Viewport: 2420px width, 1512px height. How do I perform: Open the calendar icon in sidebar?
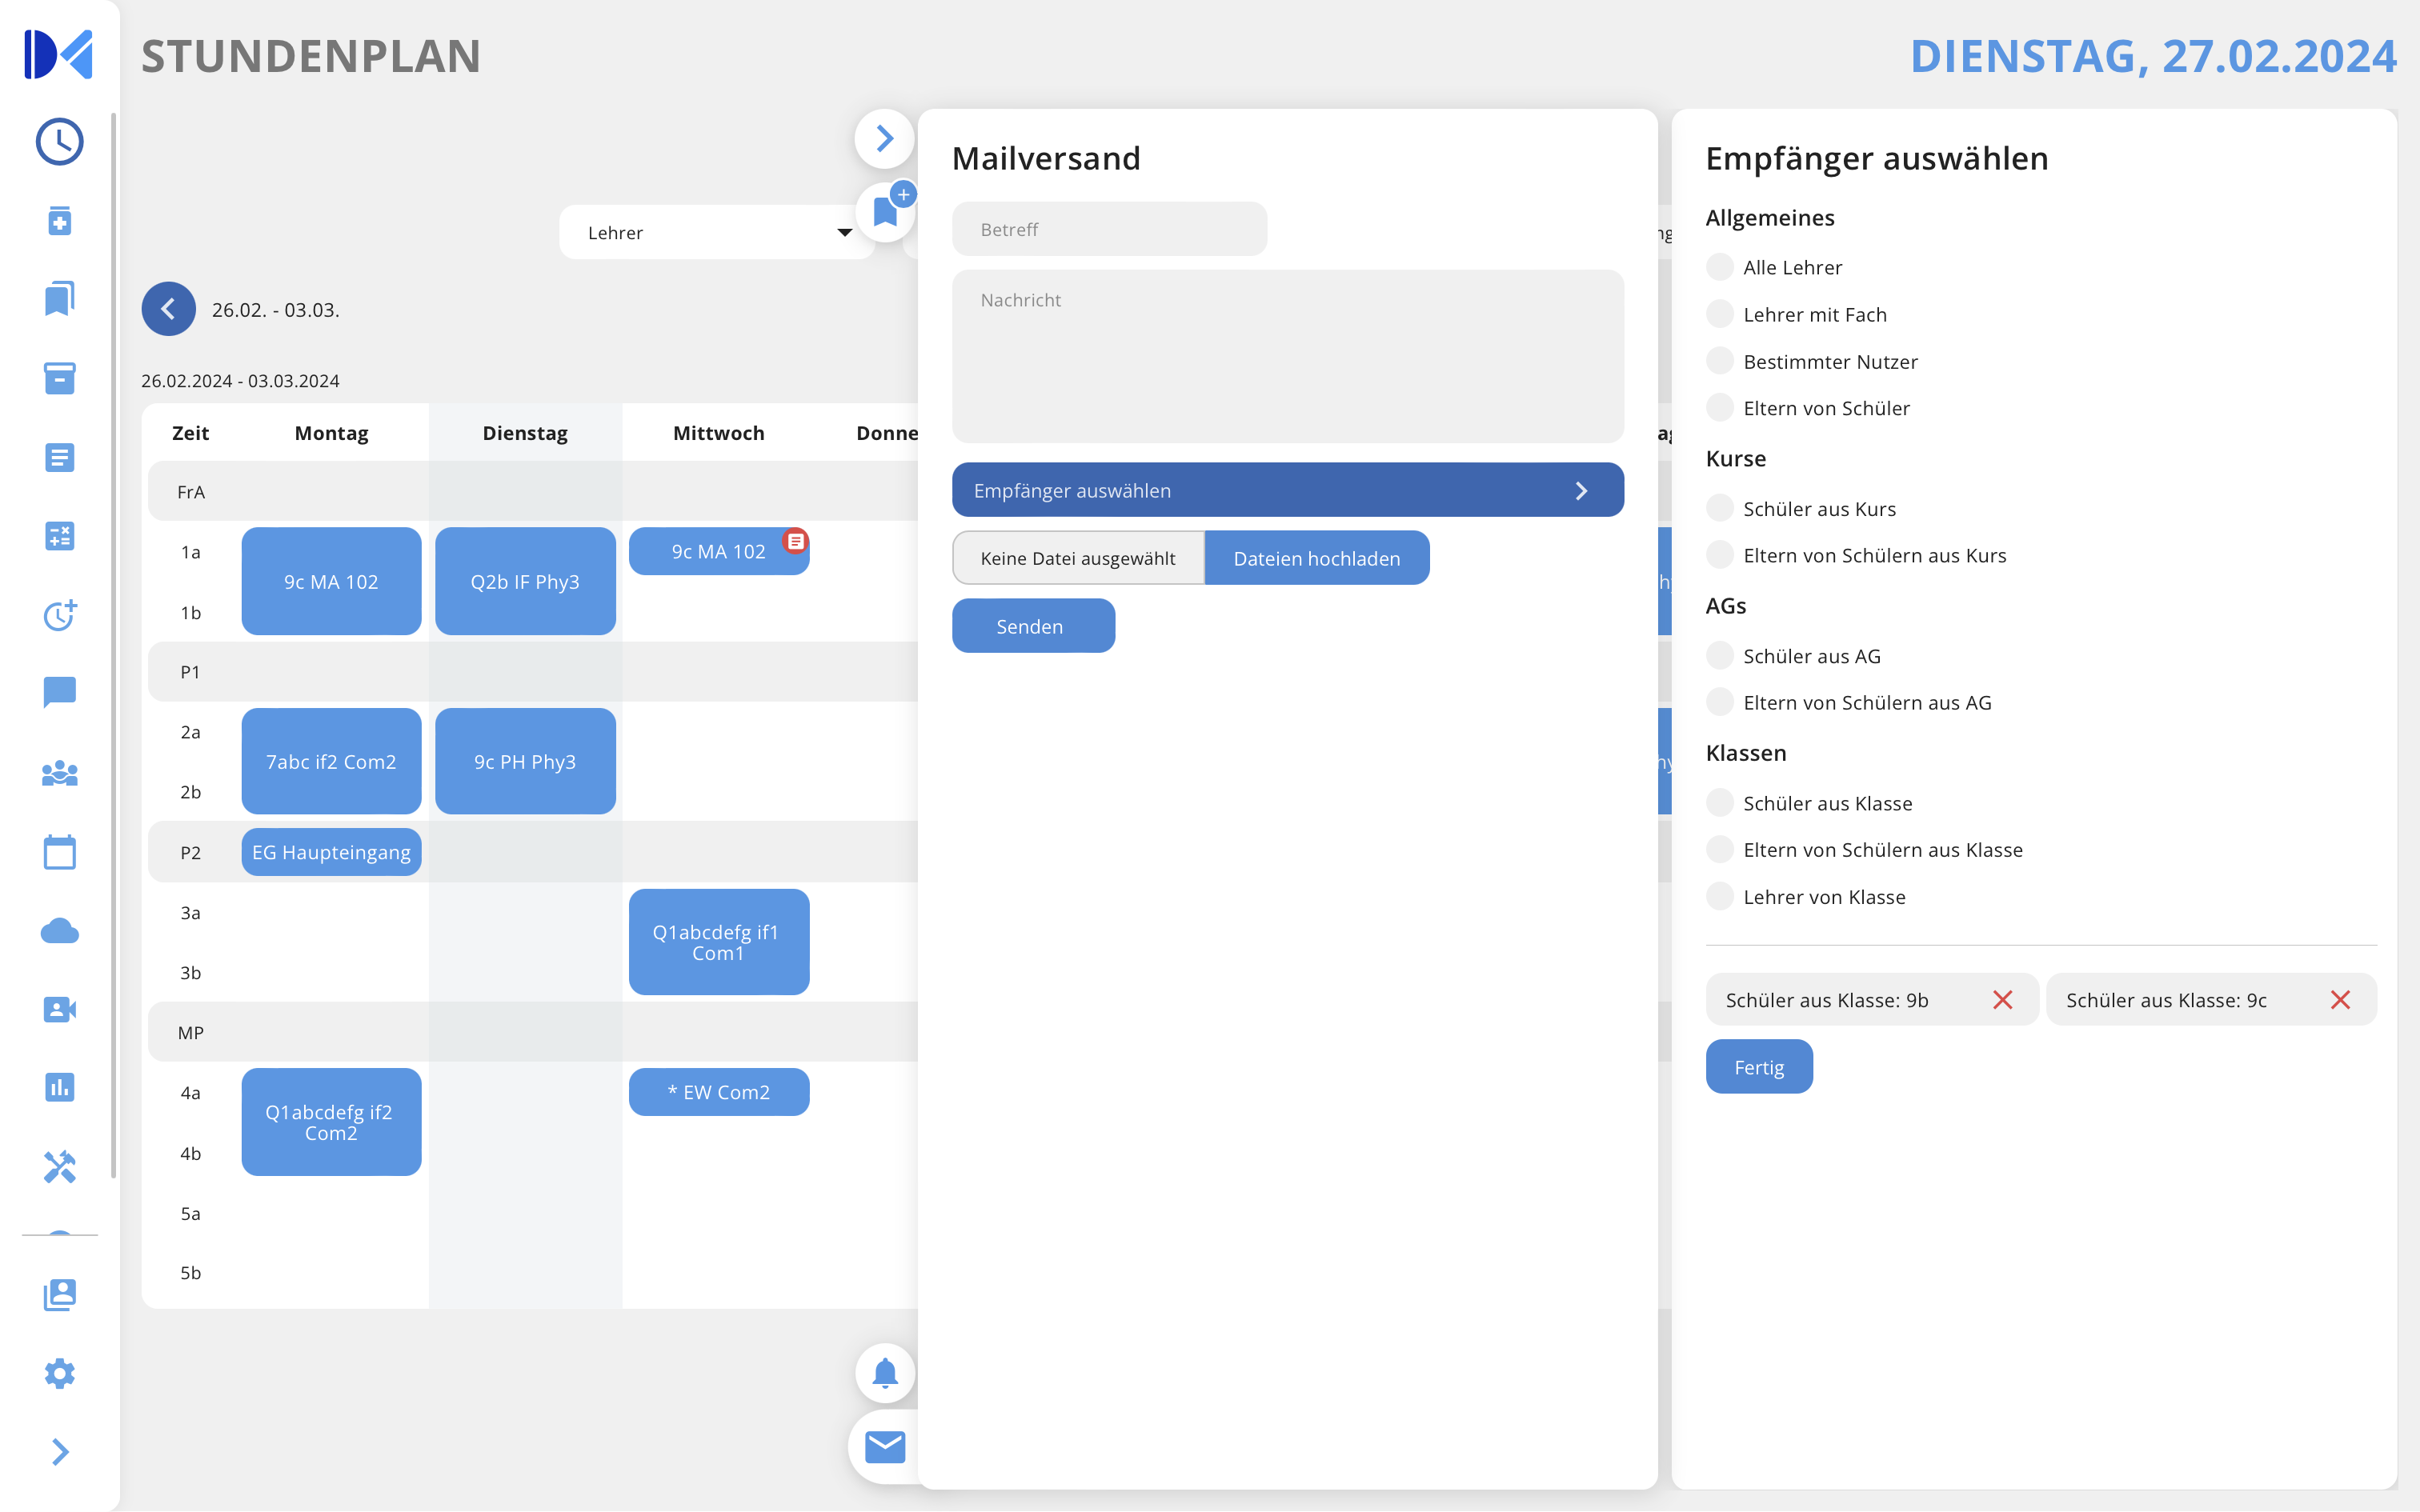[59, 852]
